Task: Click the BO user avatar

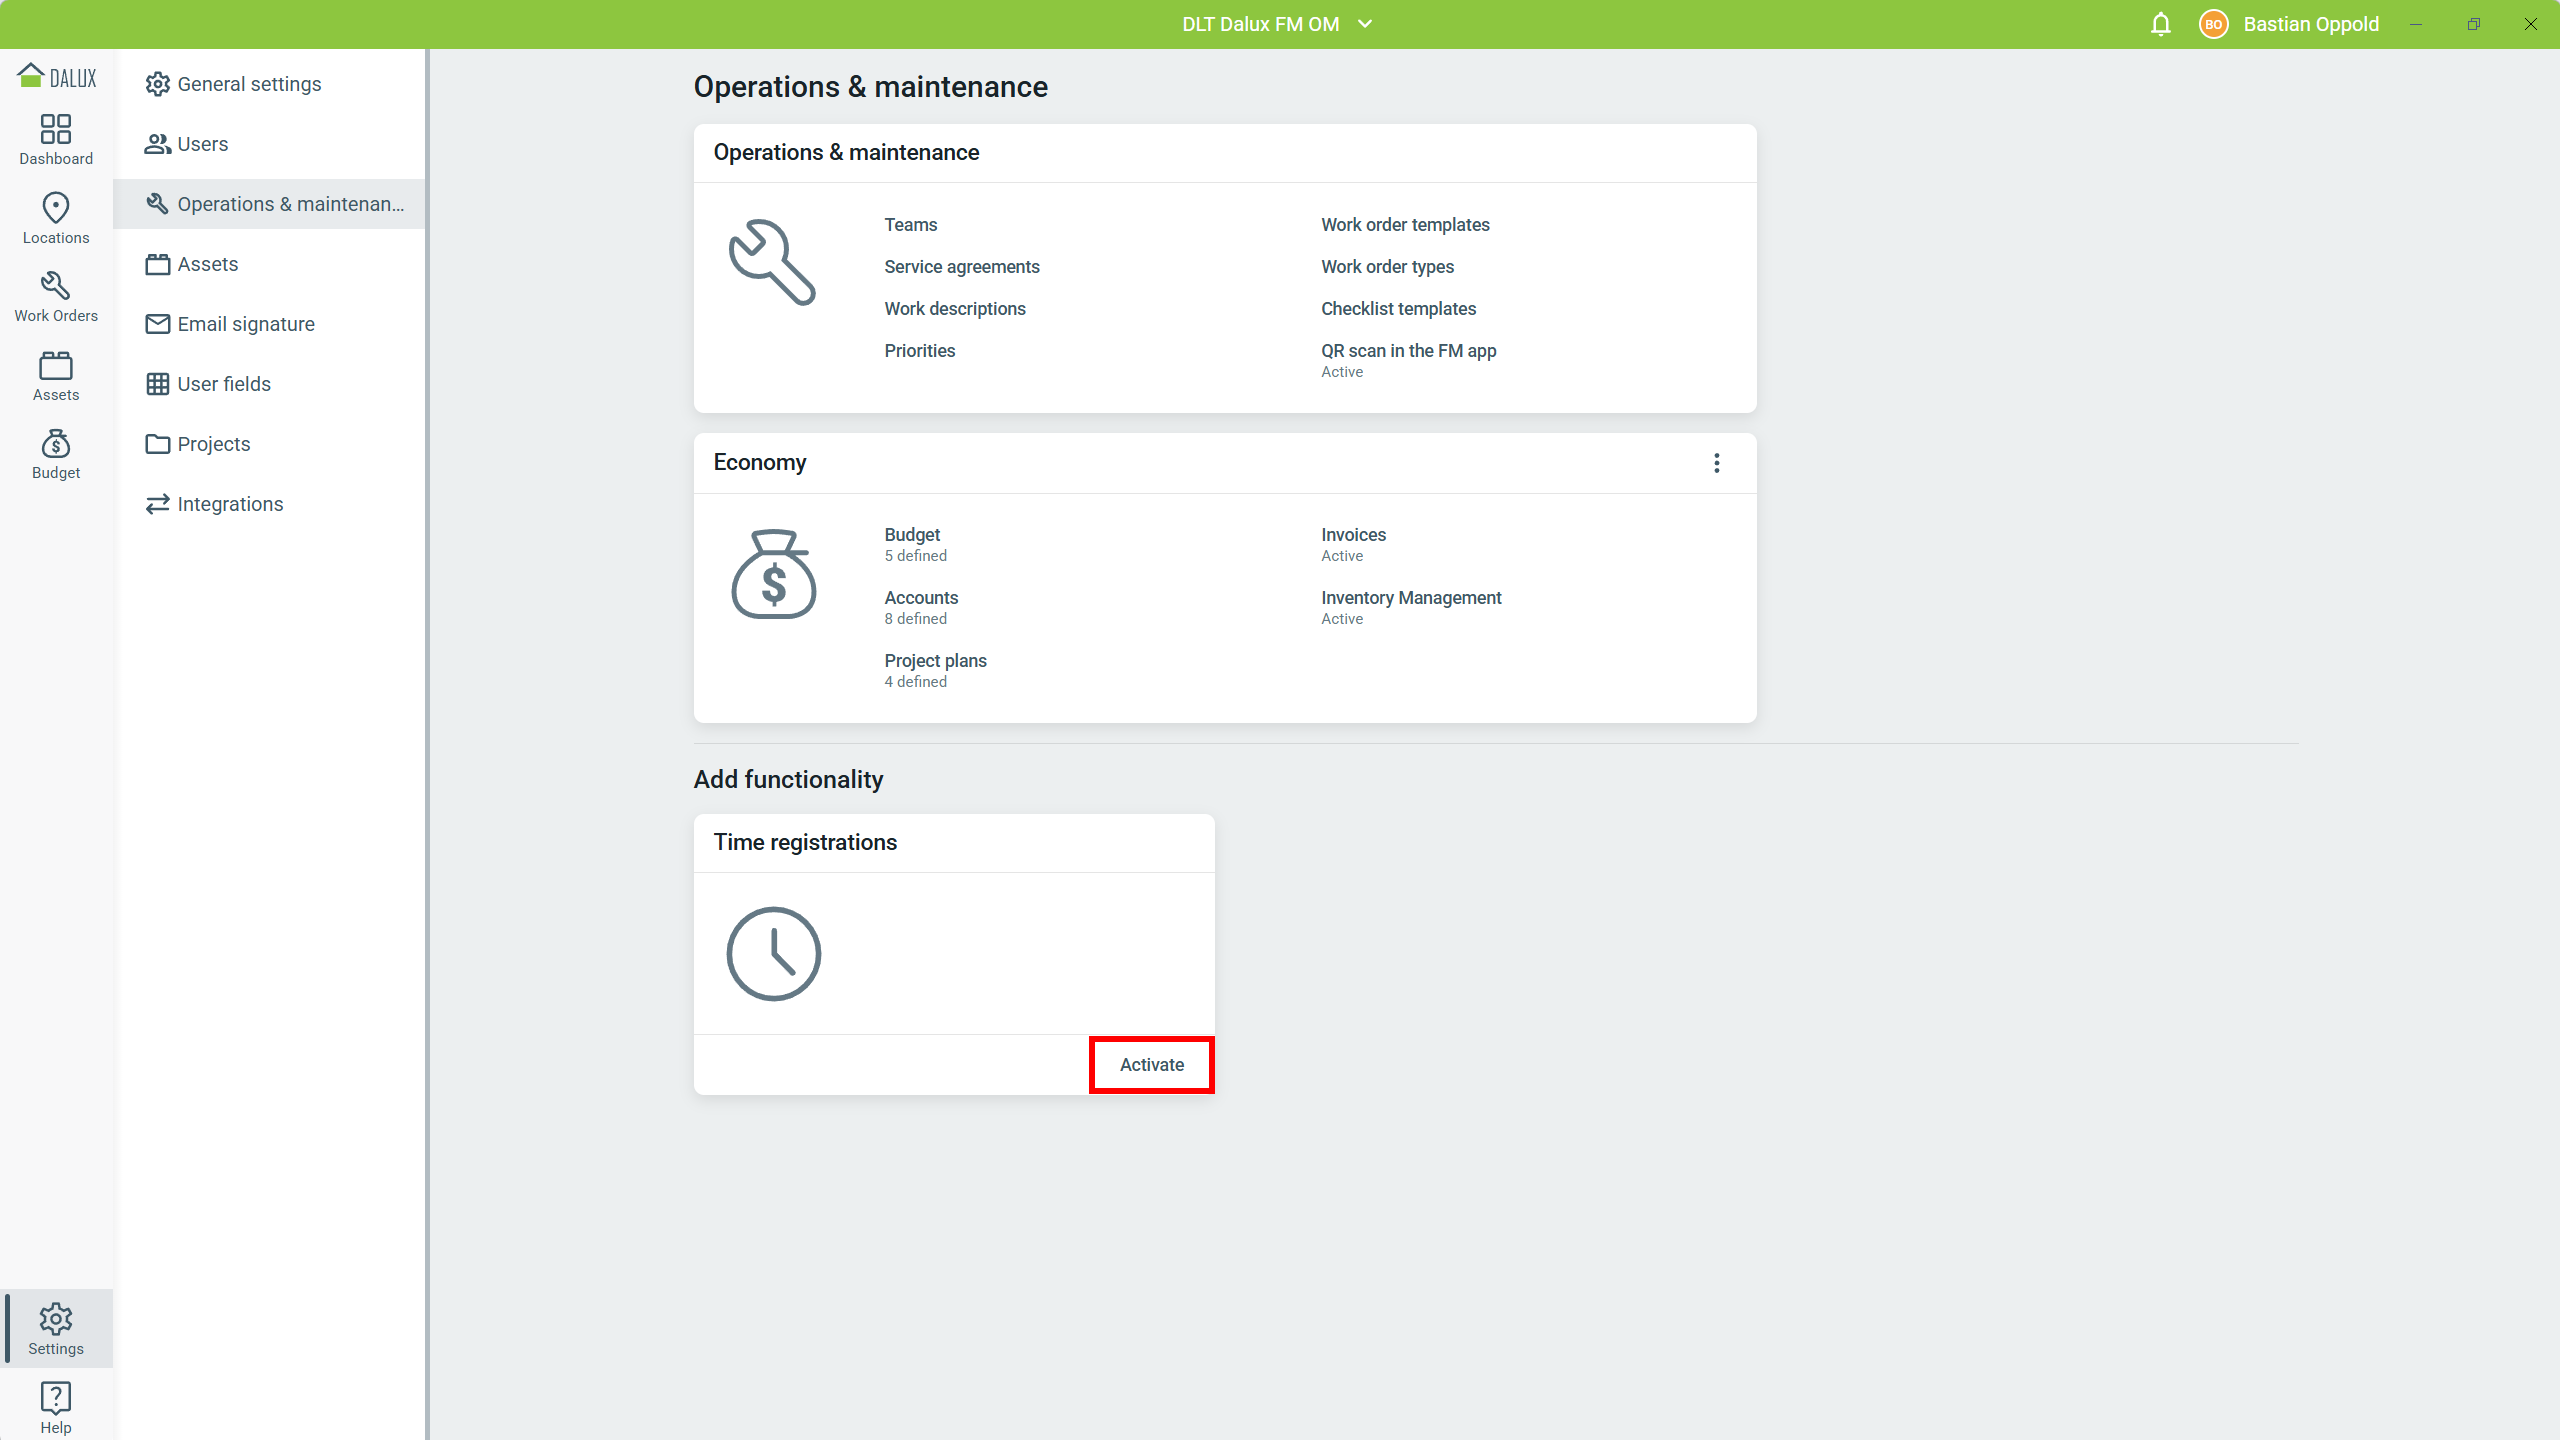Action: click(x=2213, y=24)
